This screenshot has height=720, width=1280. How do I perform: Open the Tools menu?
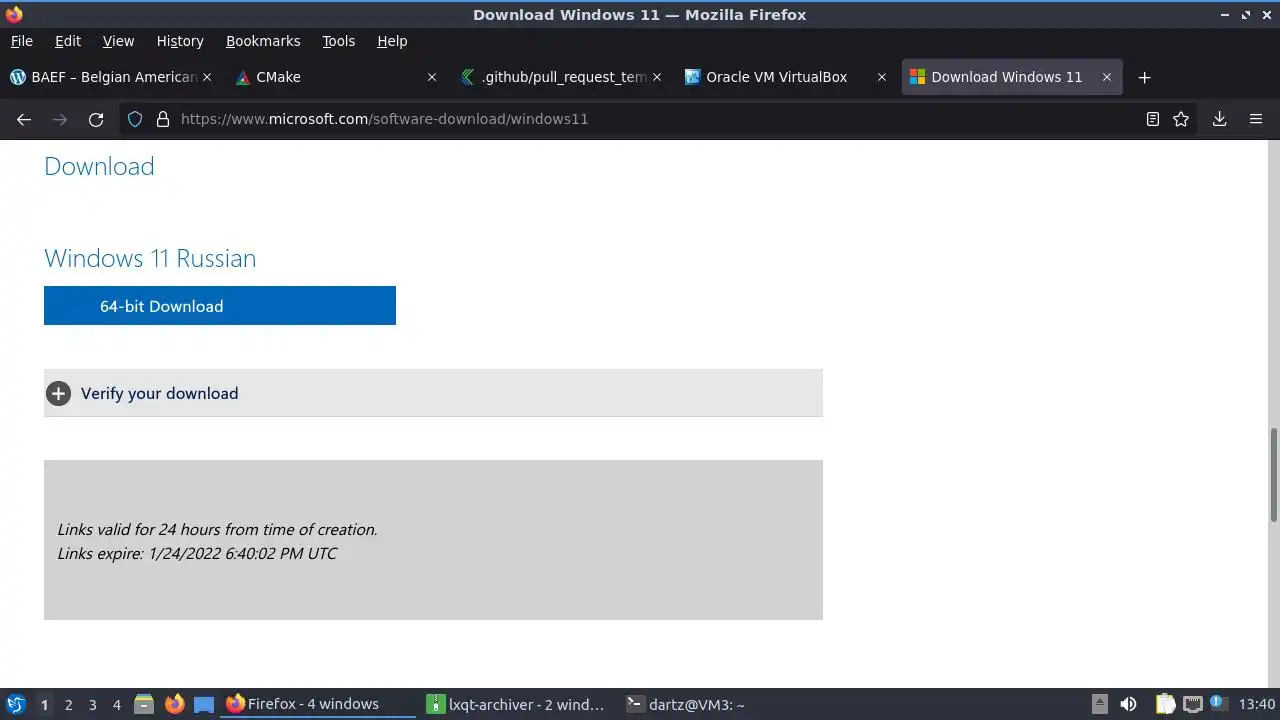point(339,41)
